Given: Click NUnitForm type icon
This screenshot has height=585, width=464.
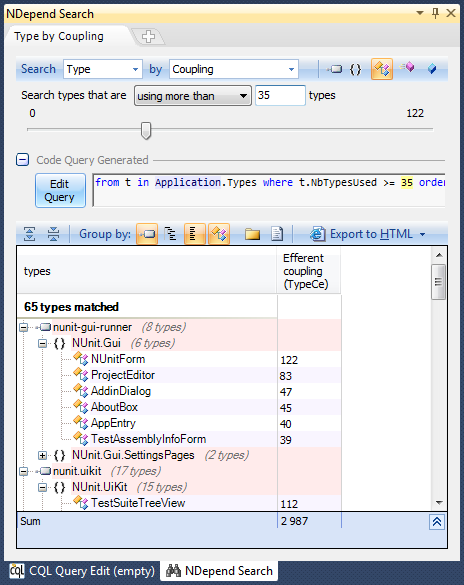Looking at the screenshot, I should [x=81, y=359].
